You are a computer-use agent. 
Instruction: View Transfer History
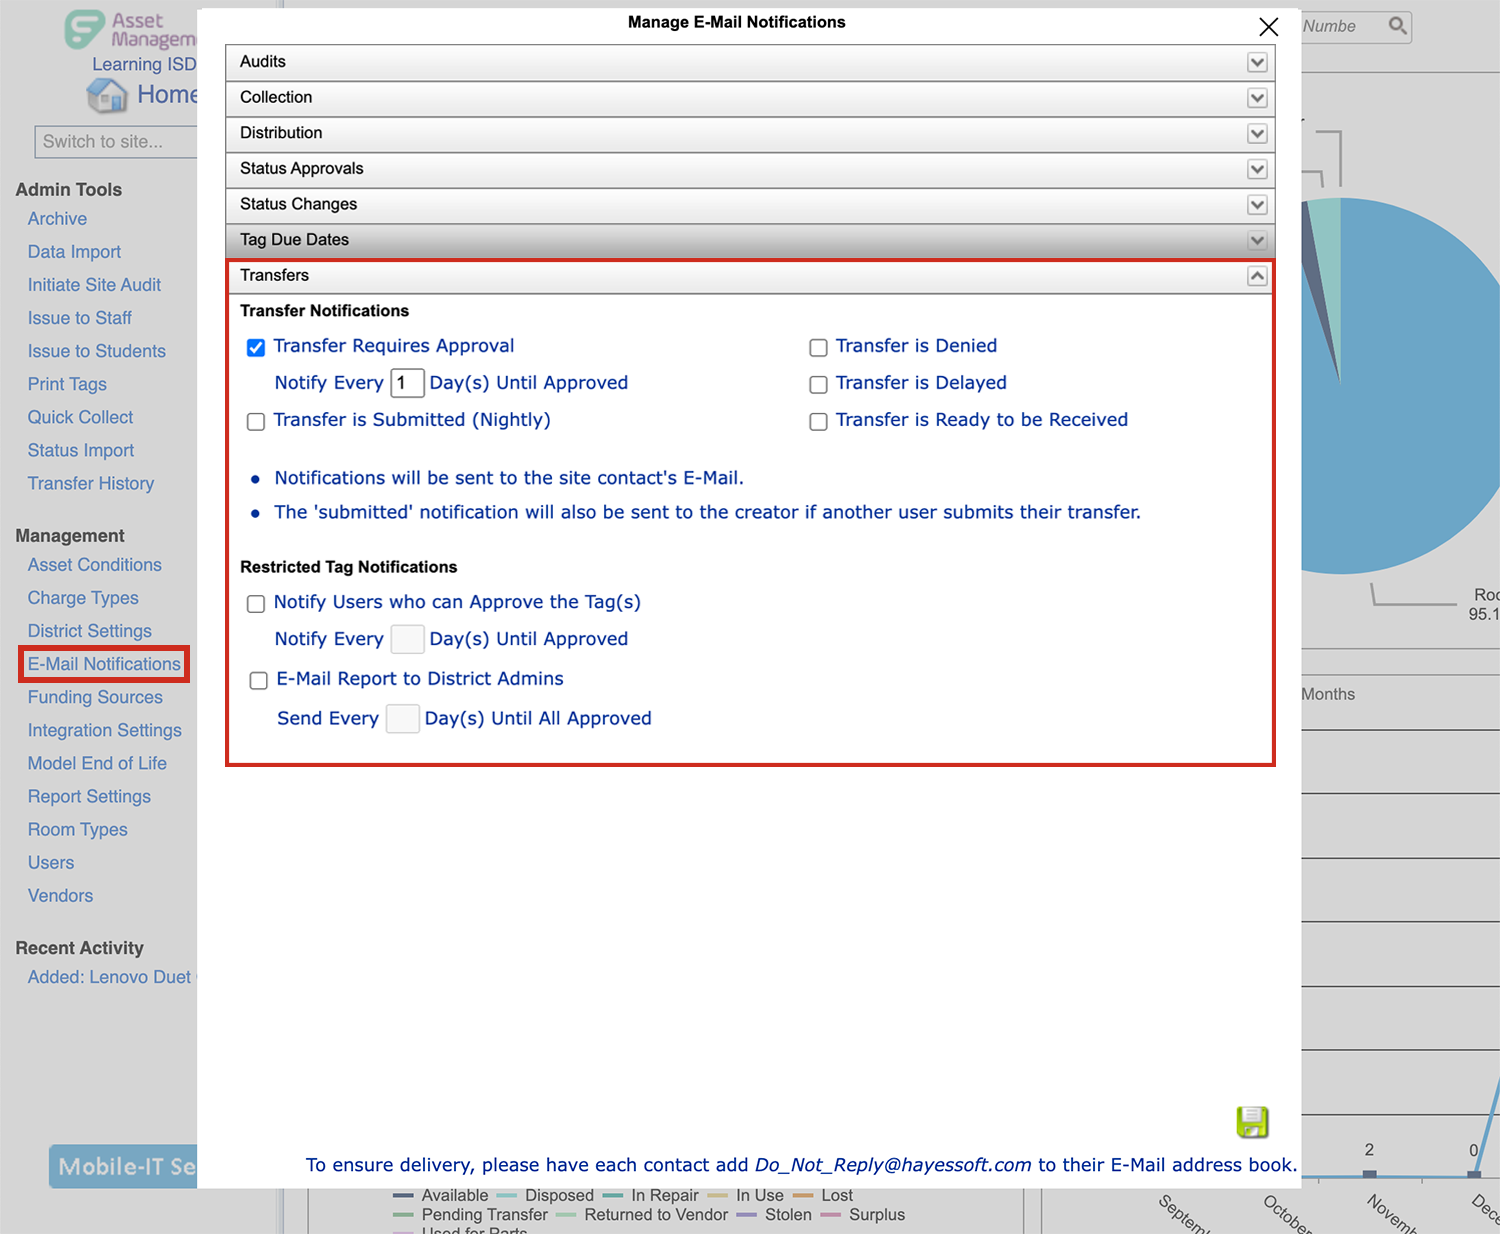click(x=91, y=483)
